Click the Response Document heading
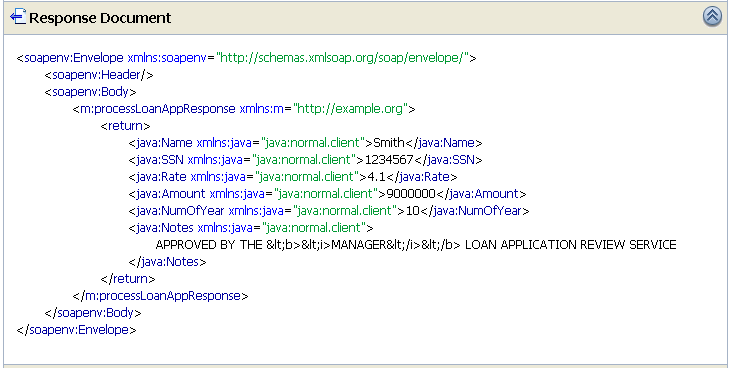The width and height of the screenshot is (730, 368). tap(100, 18)
